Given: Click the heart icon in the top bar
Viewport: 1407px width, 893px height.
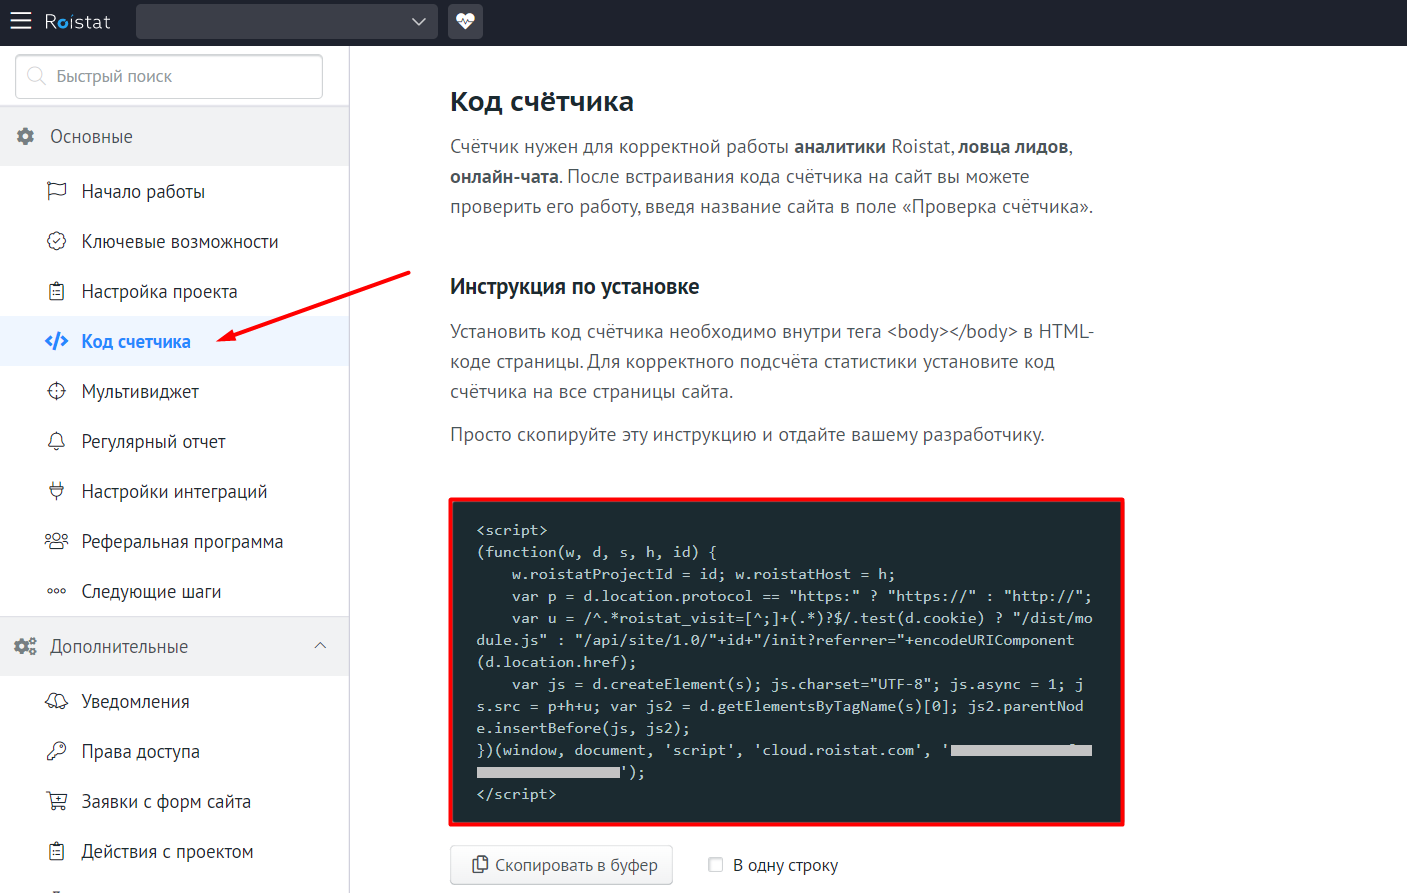Looking at the screenshot, I should tap(464, 21).
